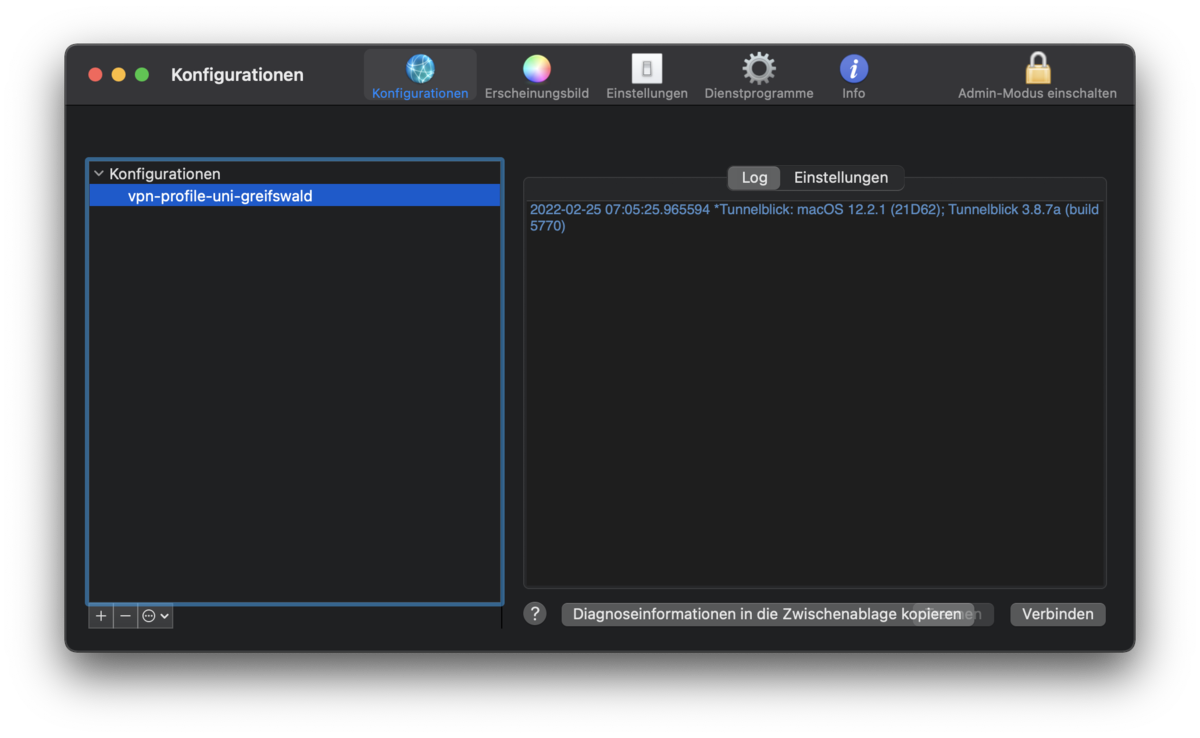This screenshot has height=738, width=1200.
Task: Click the Admin-Modus einschalten padlock
Action: 1037,69
